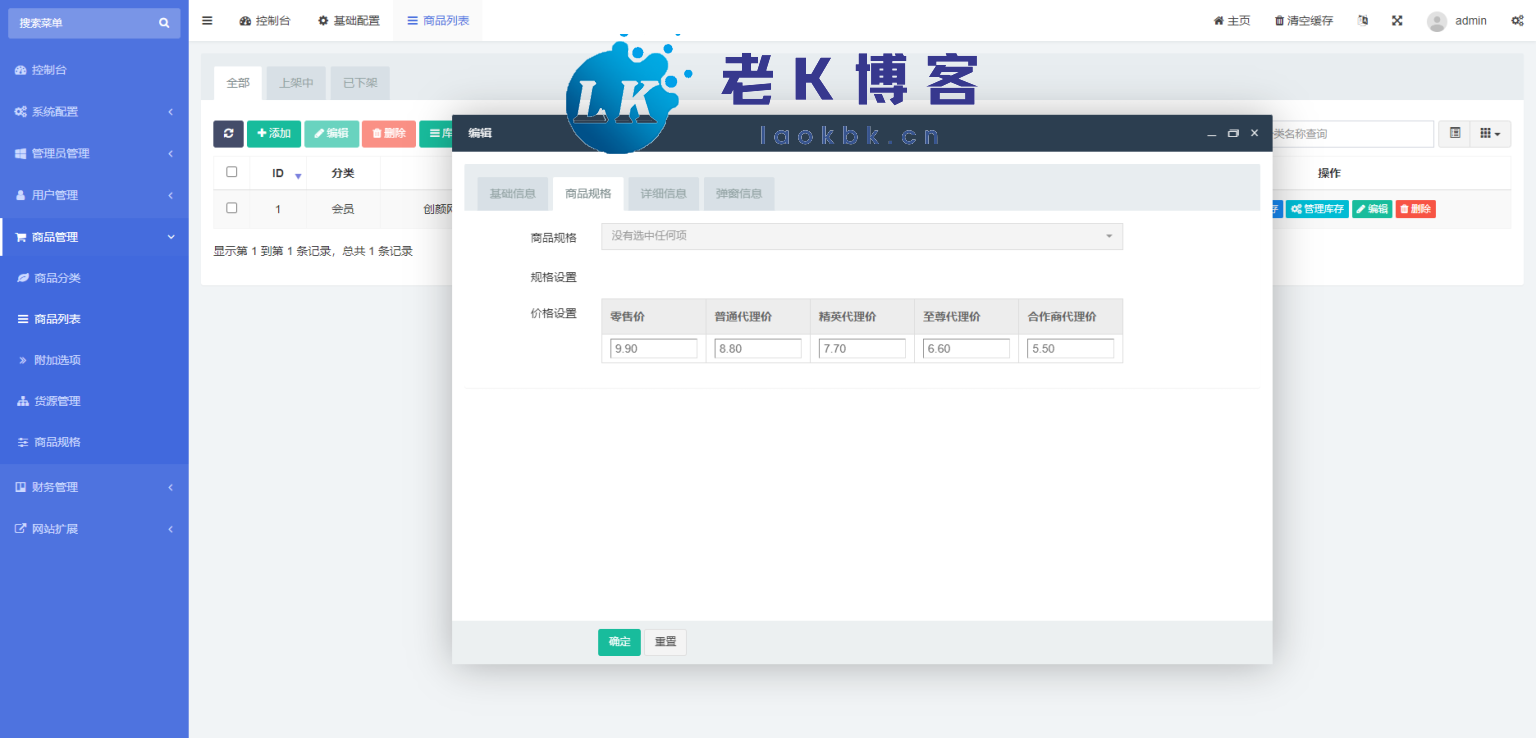Open 商品分类 in the sidebar

pyautogui.click(x=57, y=278)
